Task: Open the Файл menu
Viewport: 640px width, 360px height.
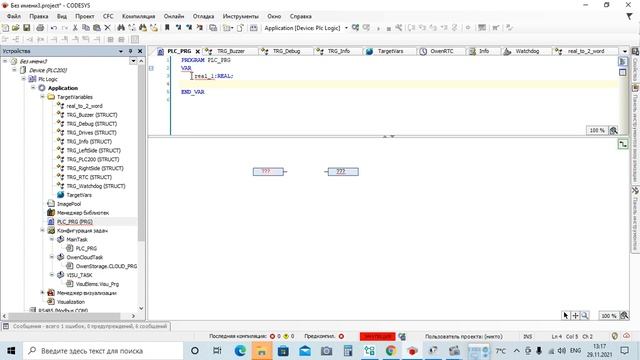Action: (x=13, y=16)
